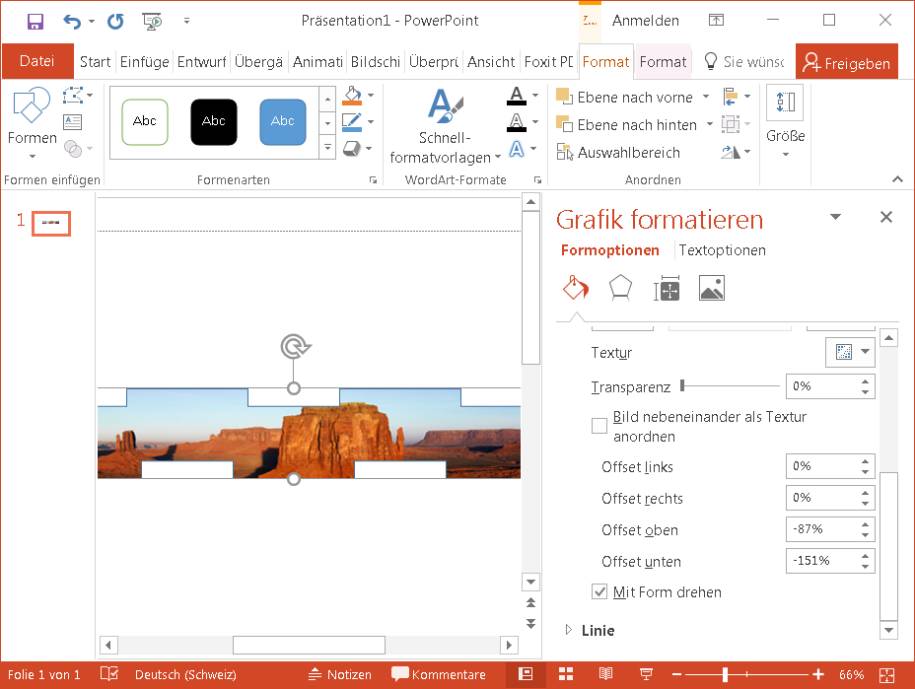Click the Auswahlbereich button
Image resolution: width=915 pixels, height=689 pixels.
pos(619,153)
